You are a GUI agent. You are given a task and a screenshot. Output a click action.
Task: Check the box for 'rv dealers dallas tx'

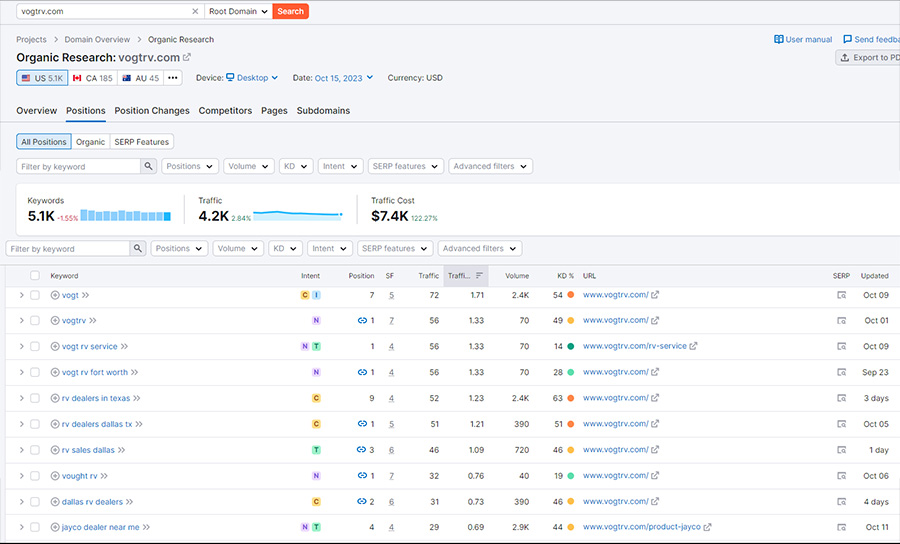click(x=35, y=424)
